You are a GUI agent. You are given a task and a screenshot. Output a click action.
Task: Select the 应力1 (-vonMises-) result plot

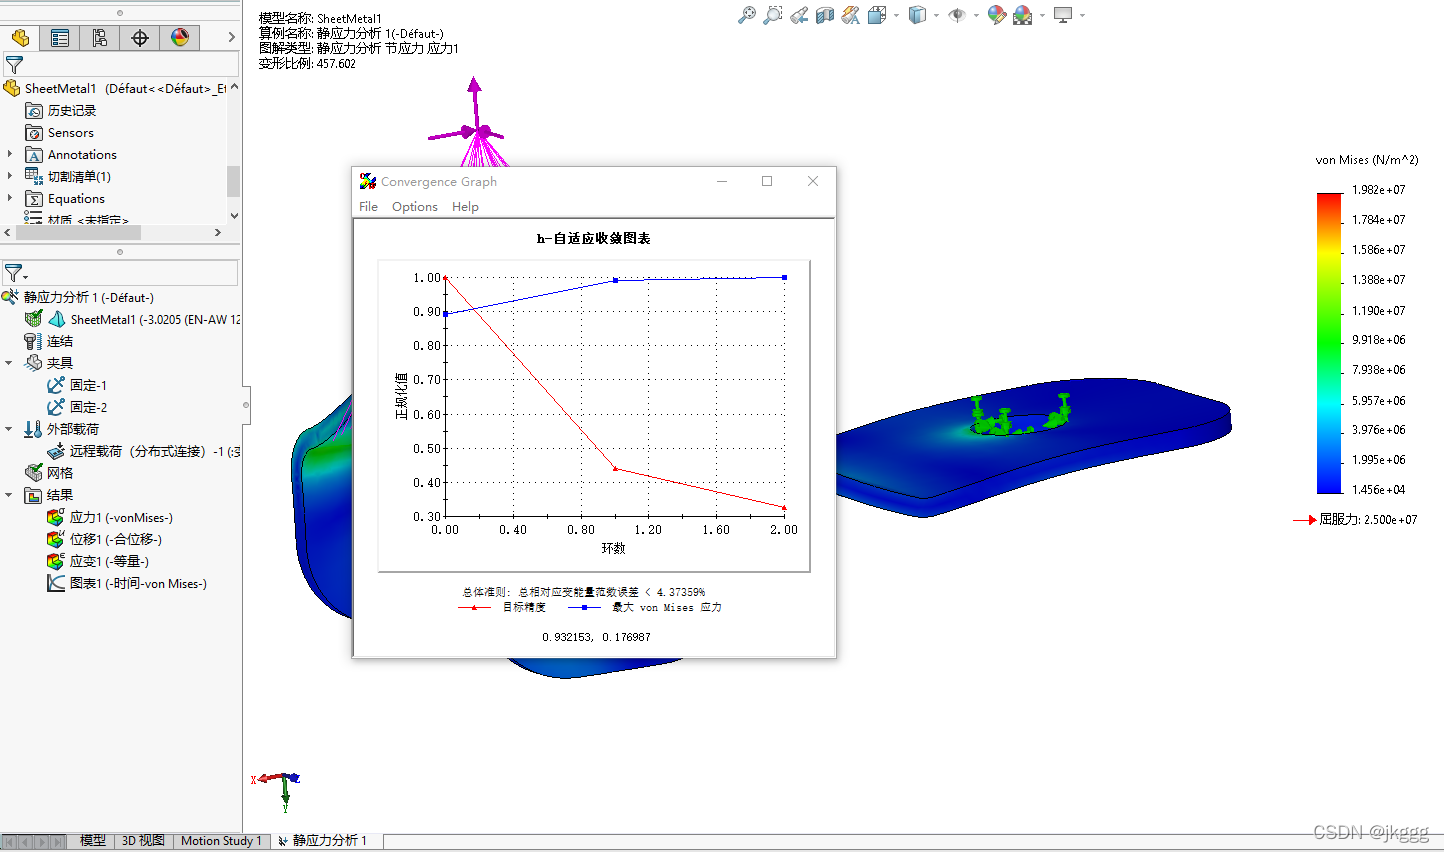coord(110,517)
